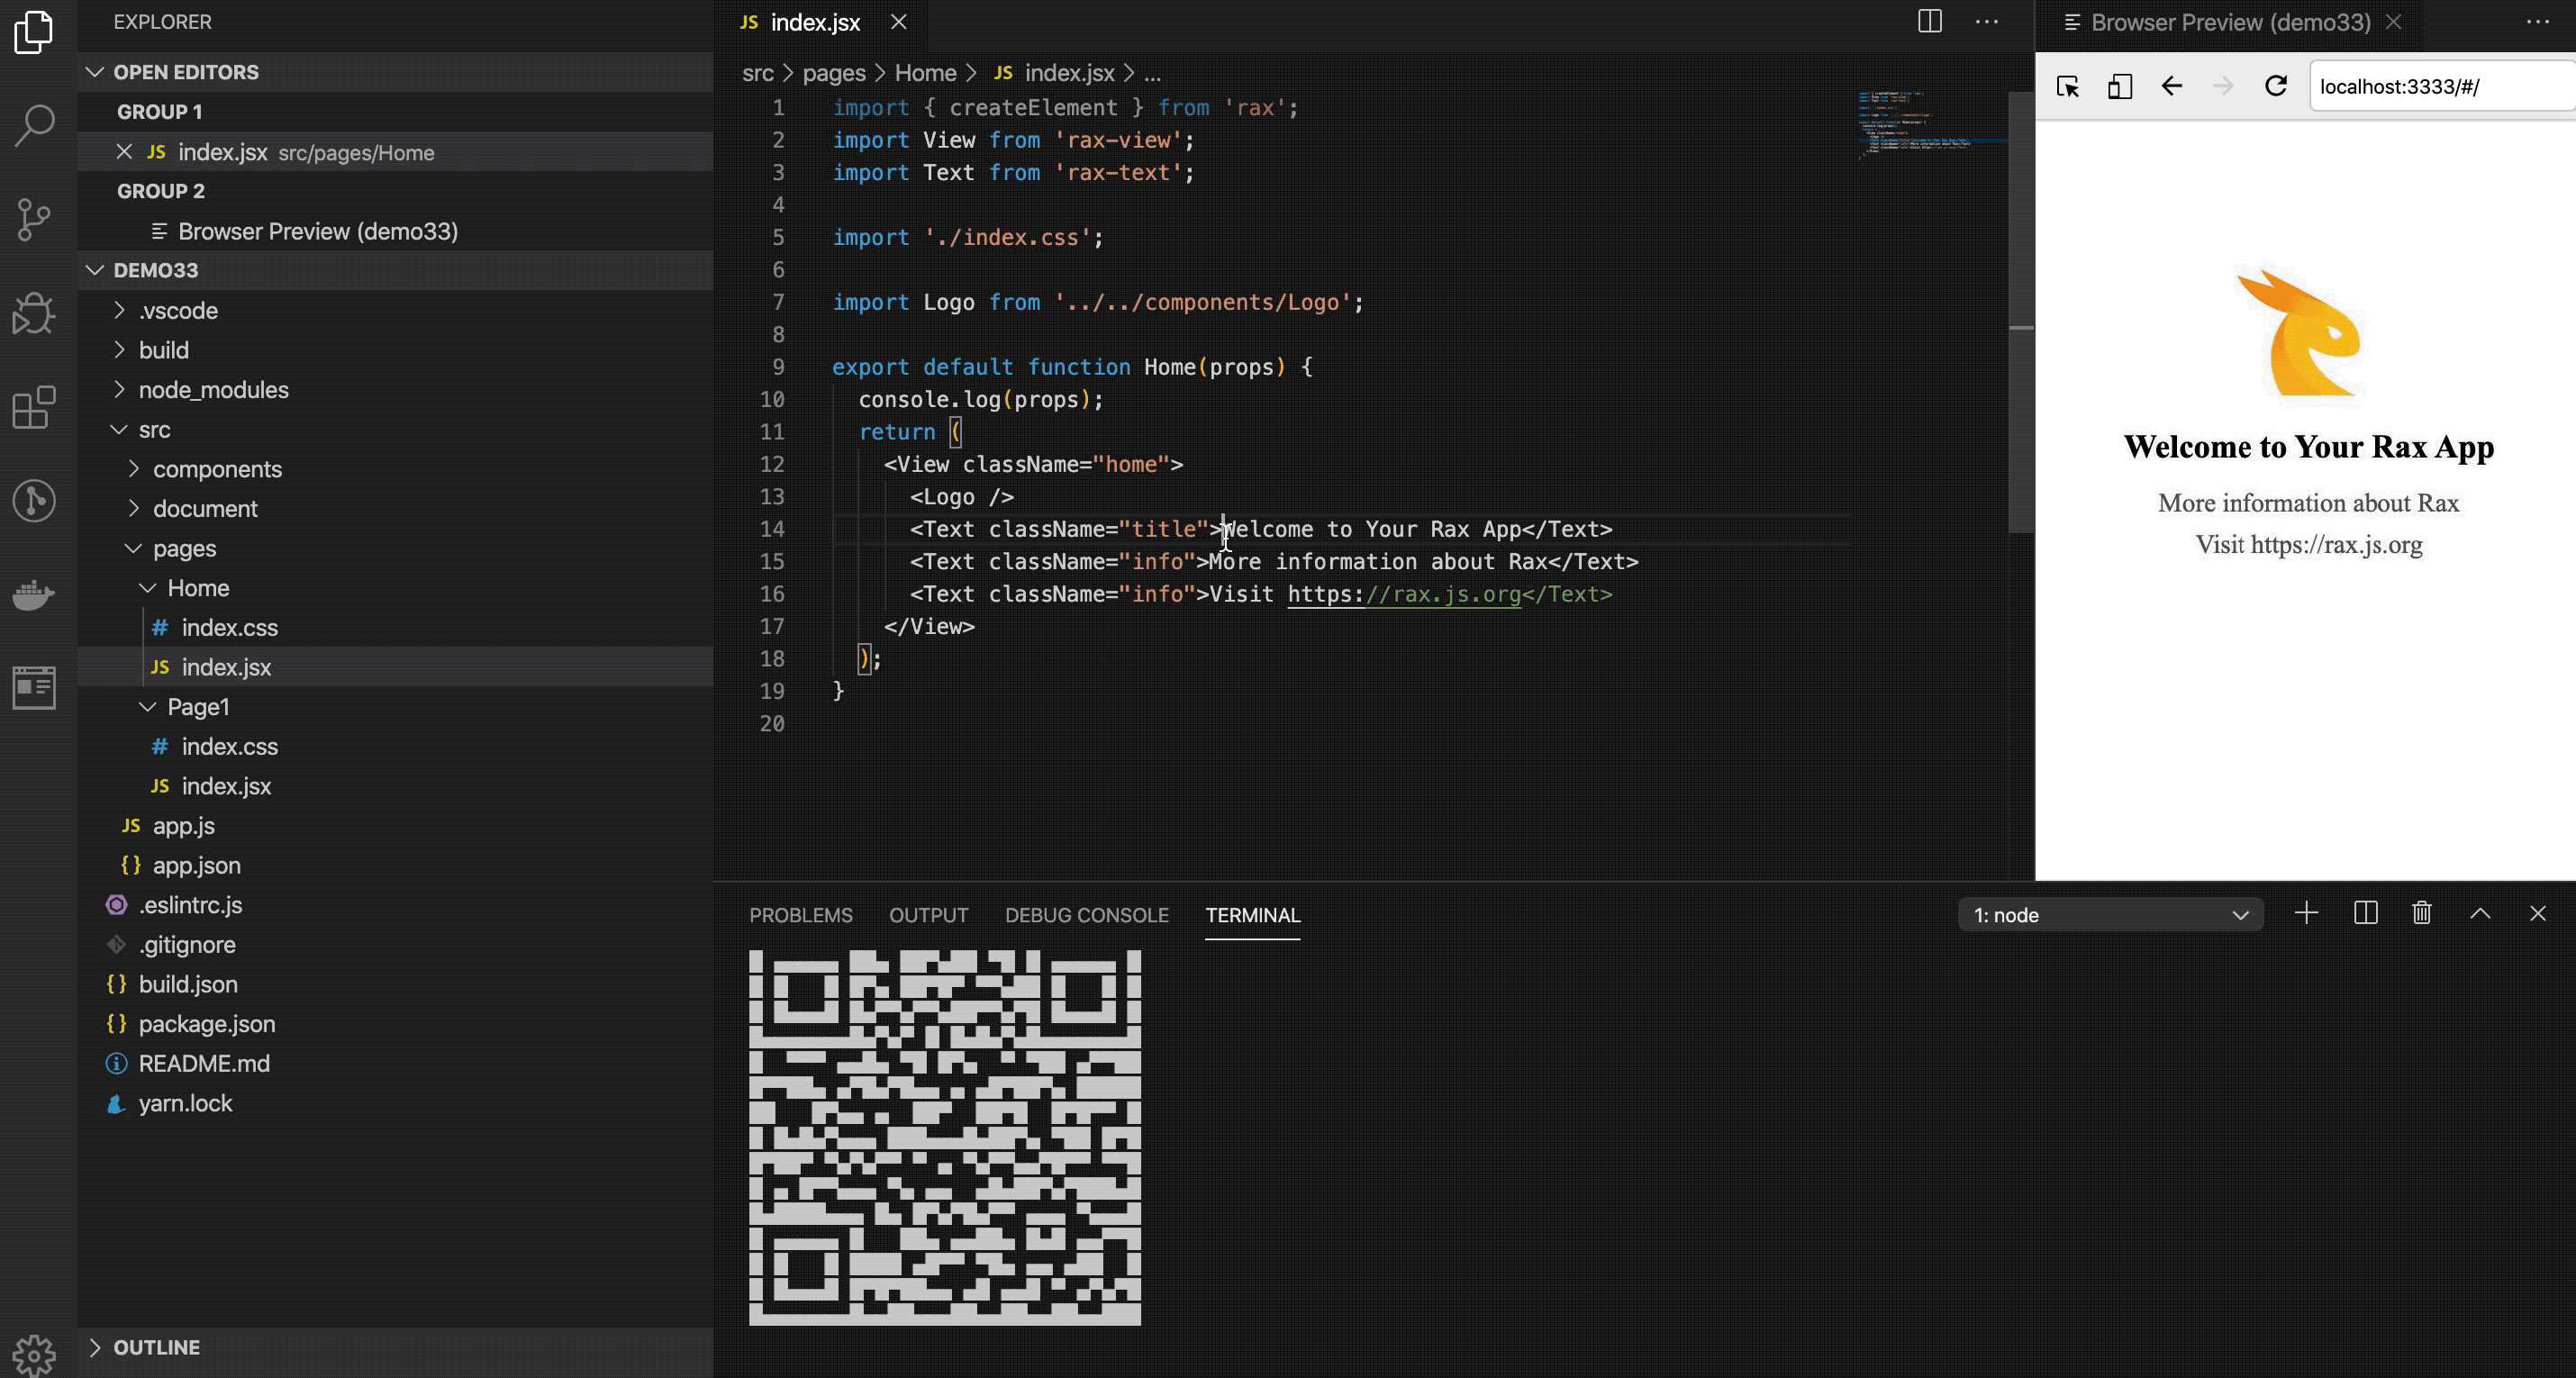Image resolution: width=2576 pixels, height=1378 pixels.
Task: Switch to the DEBUG CONSOLE tab
Action: point(1086,915)
